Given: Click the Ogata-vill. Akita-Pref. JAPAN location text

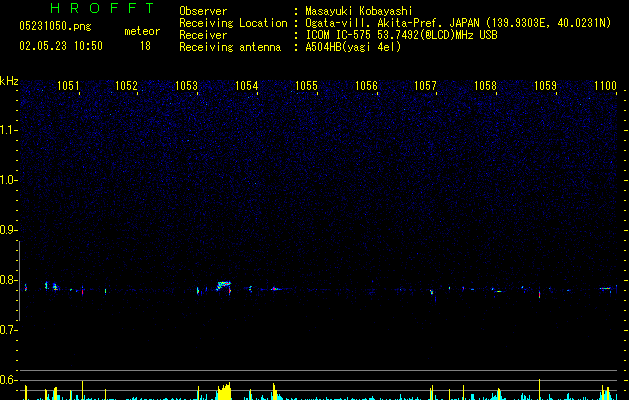Looking at the screenshot, I should pos(458,23).
